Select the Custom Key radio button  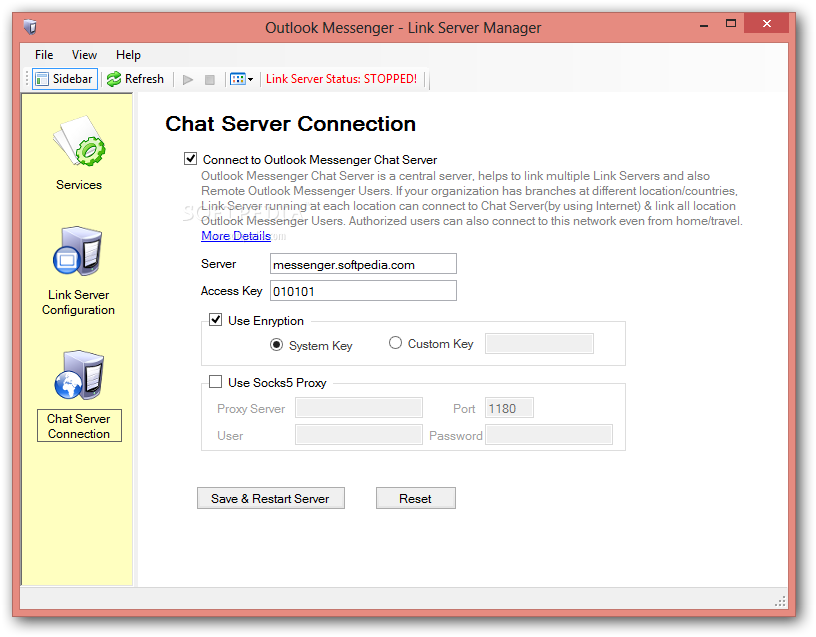[395, 342]
